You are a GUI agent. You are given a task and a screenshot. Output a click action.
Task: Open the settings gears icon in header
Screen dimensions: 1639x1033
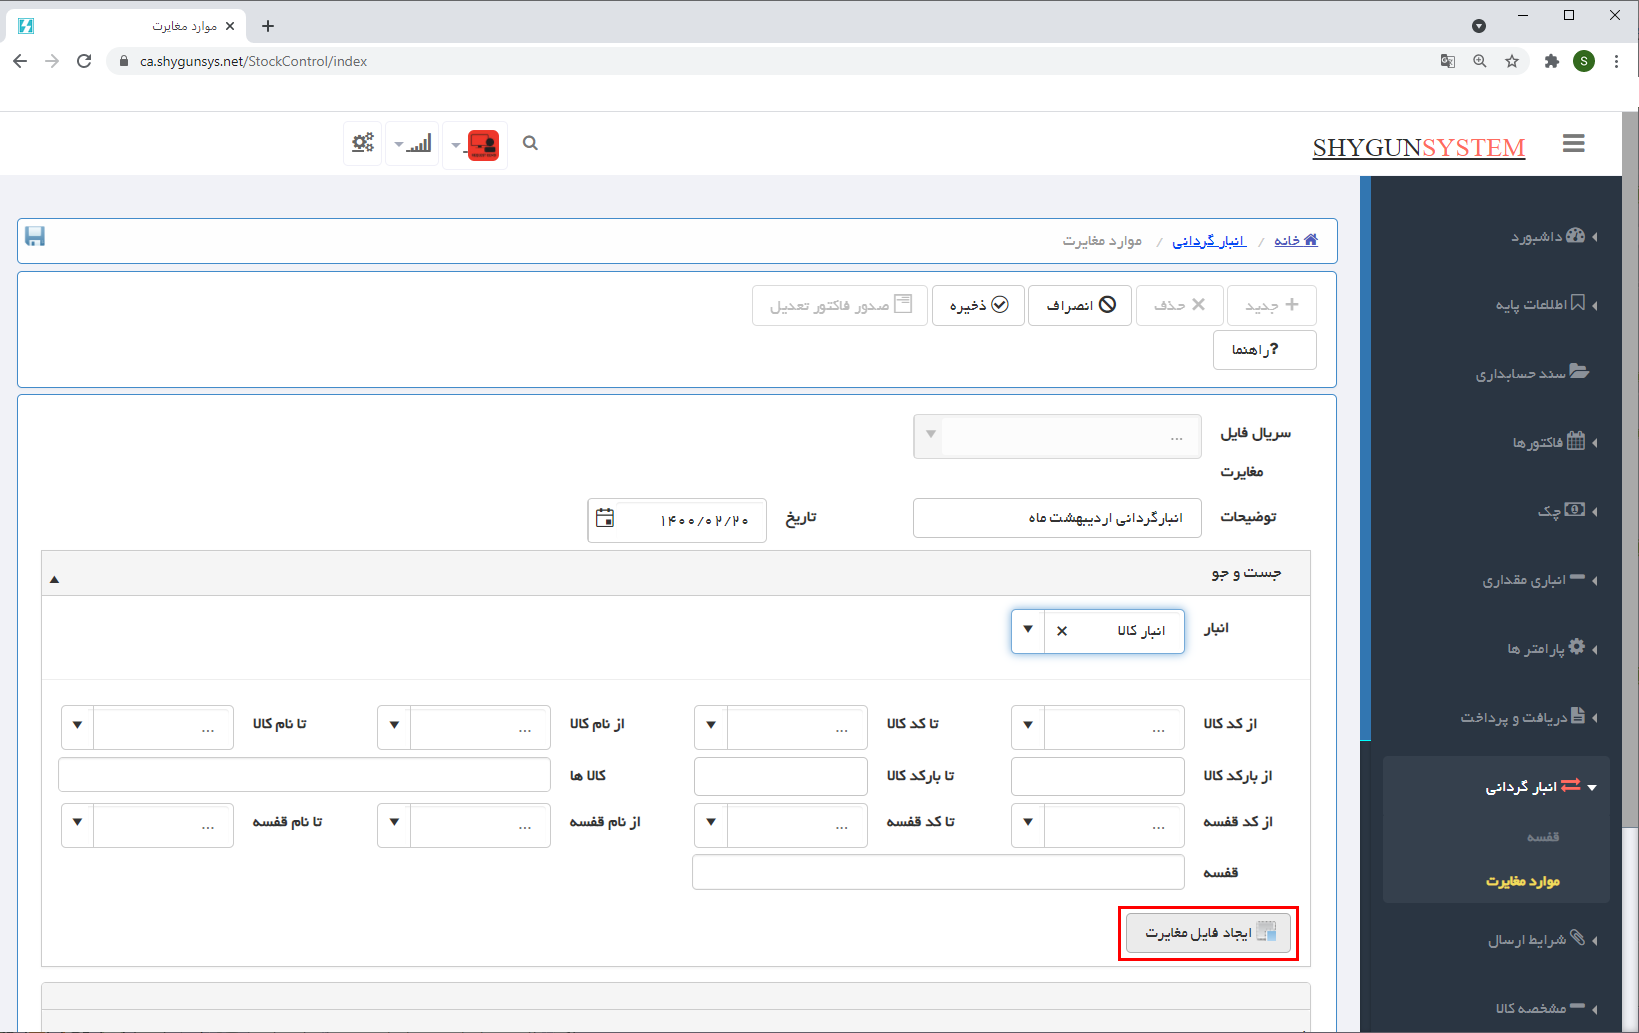click(363, 143)
